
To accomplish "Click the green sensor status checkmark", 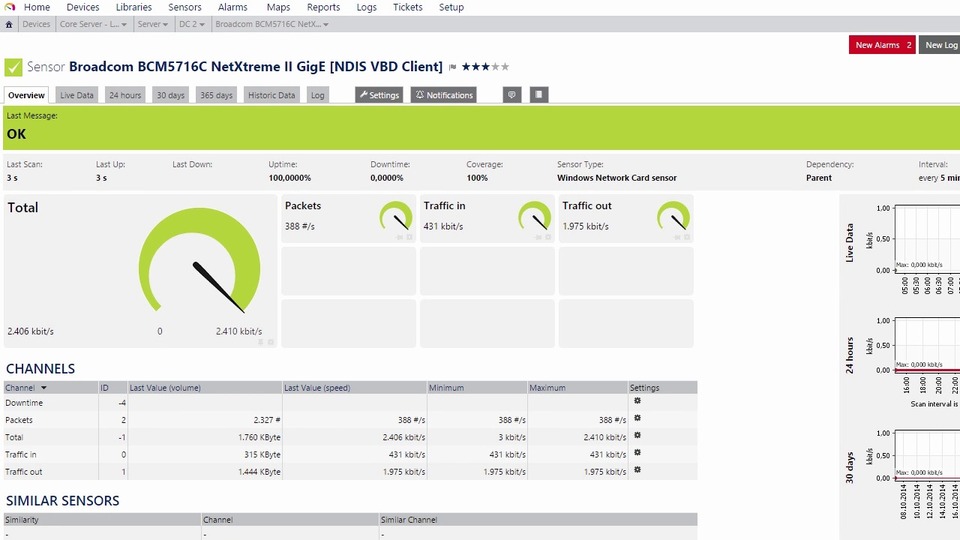I will (x=13, y=67).
